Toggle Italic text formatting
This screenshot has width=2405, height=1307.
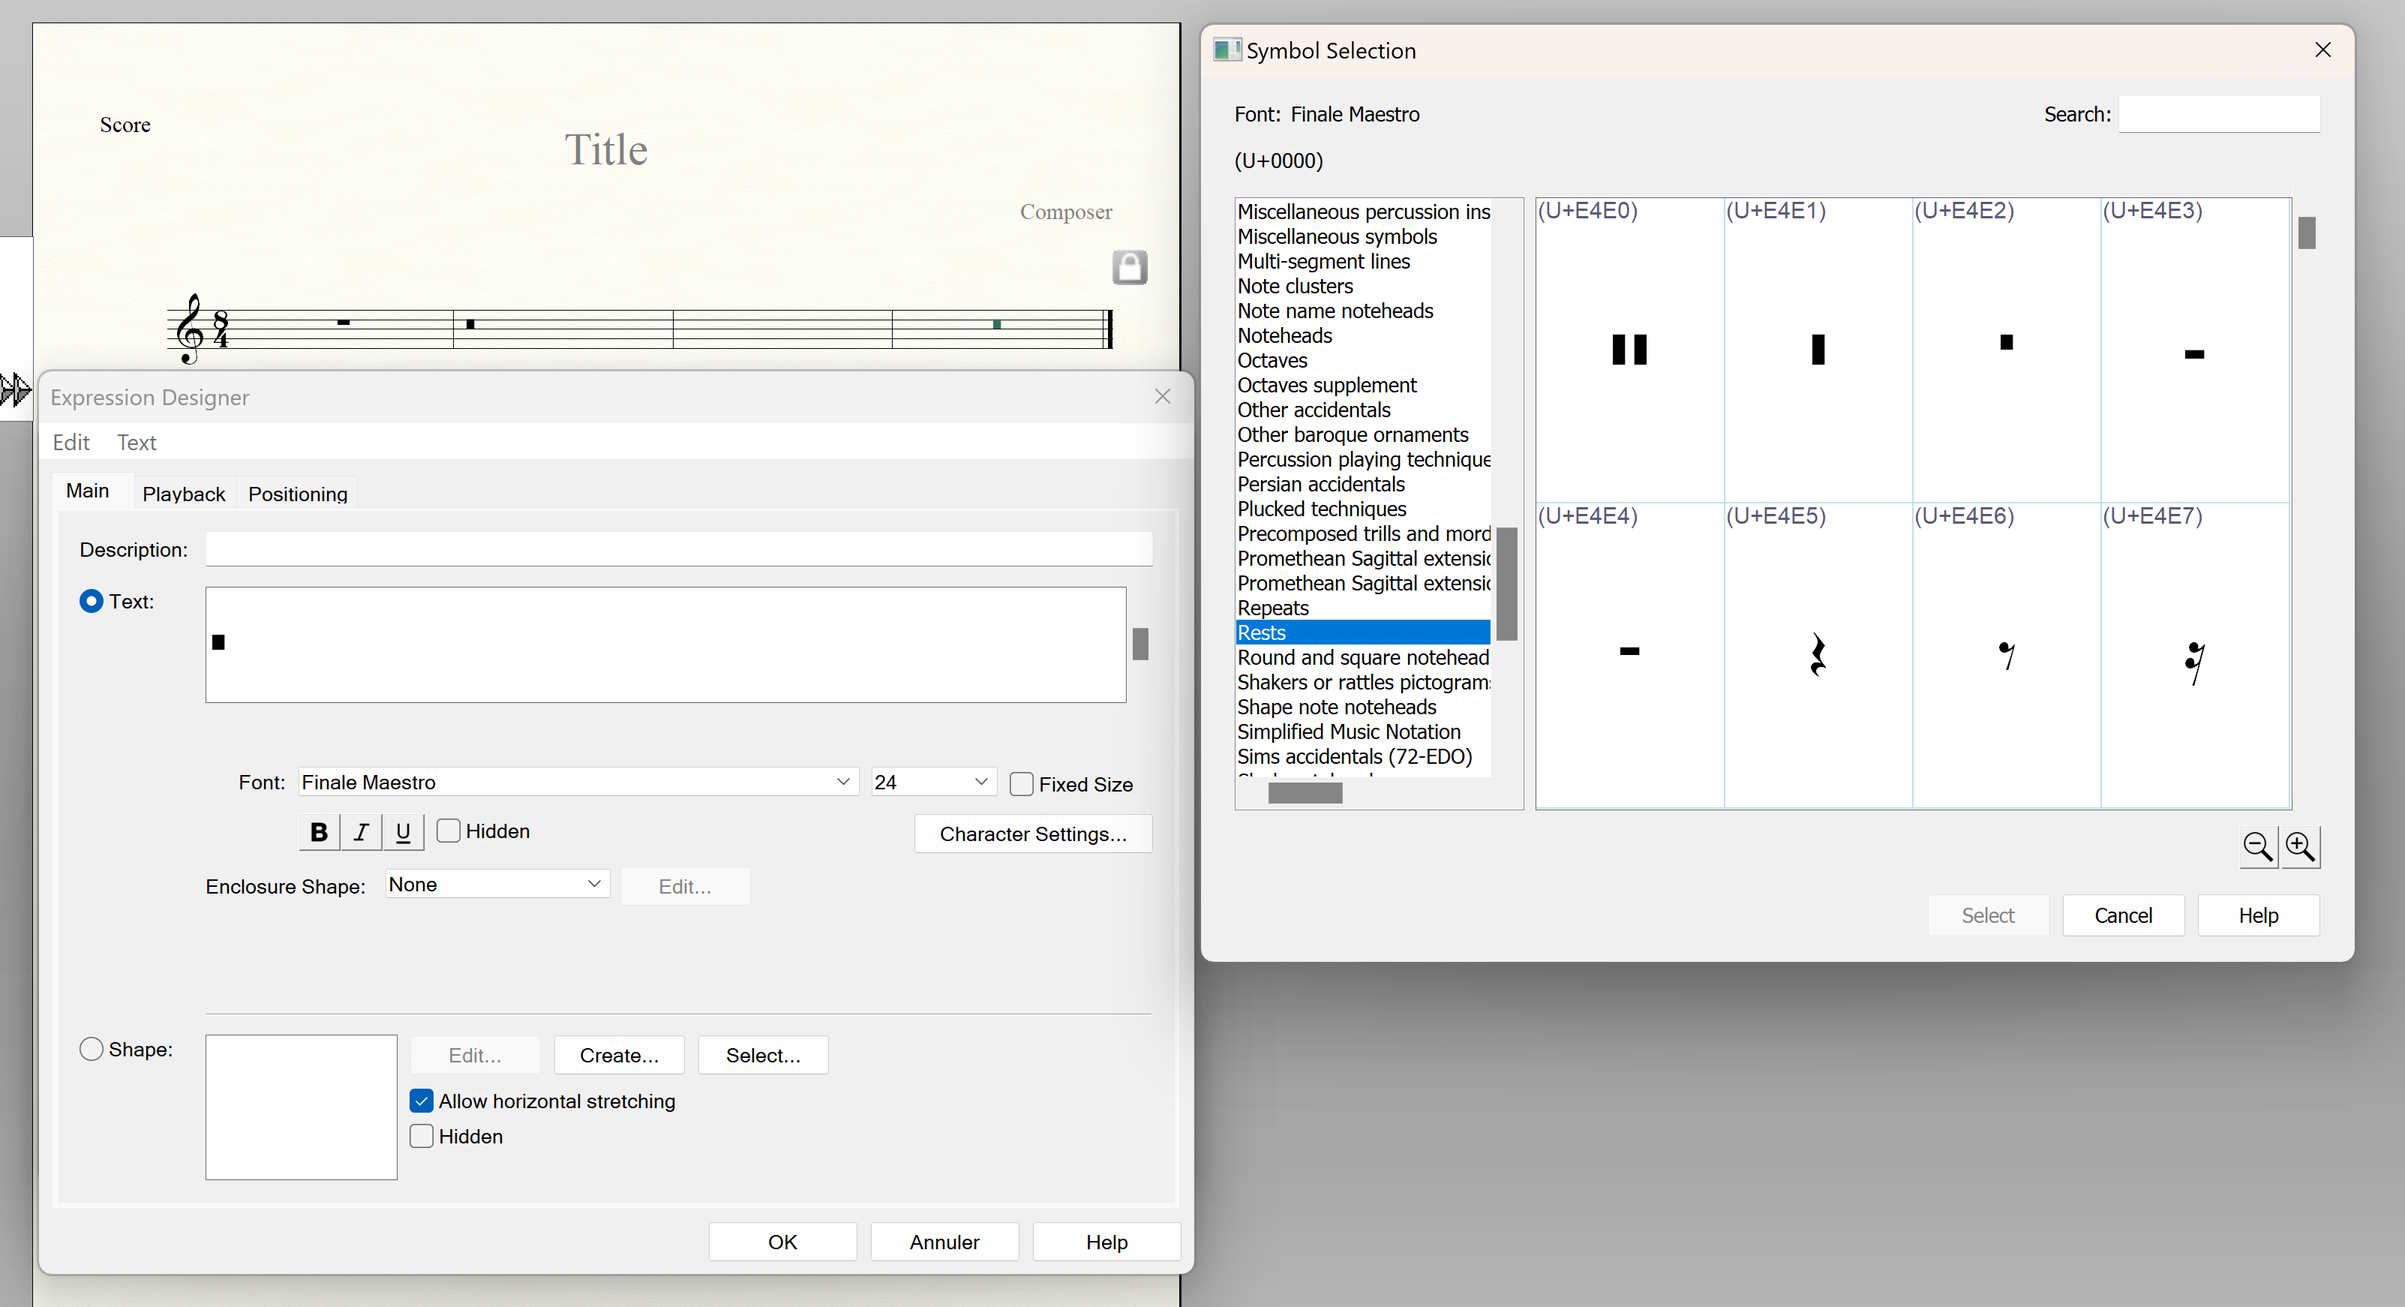(361, 832)
